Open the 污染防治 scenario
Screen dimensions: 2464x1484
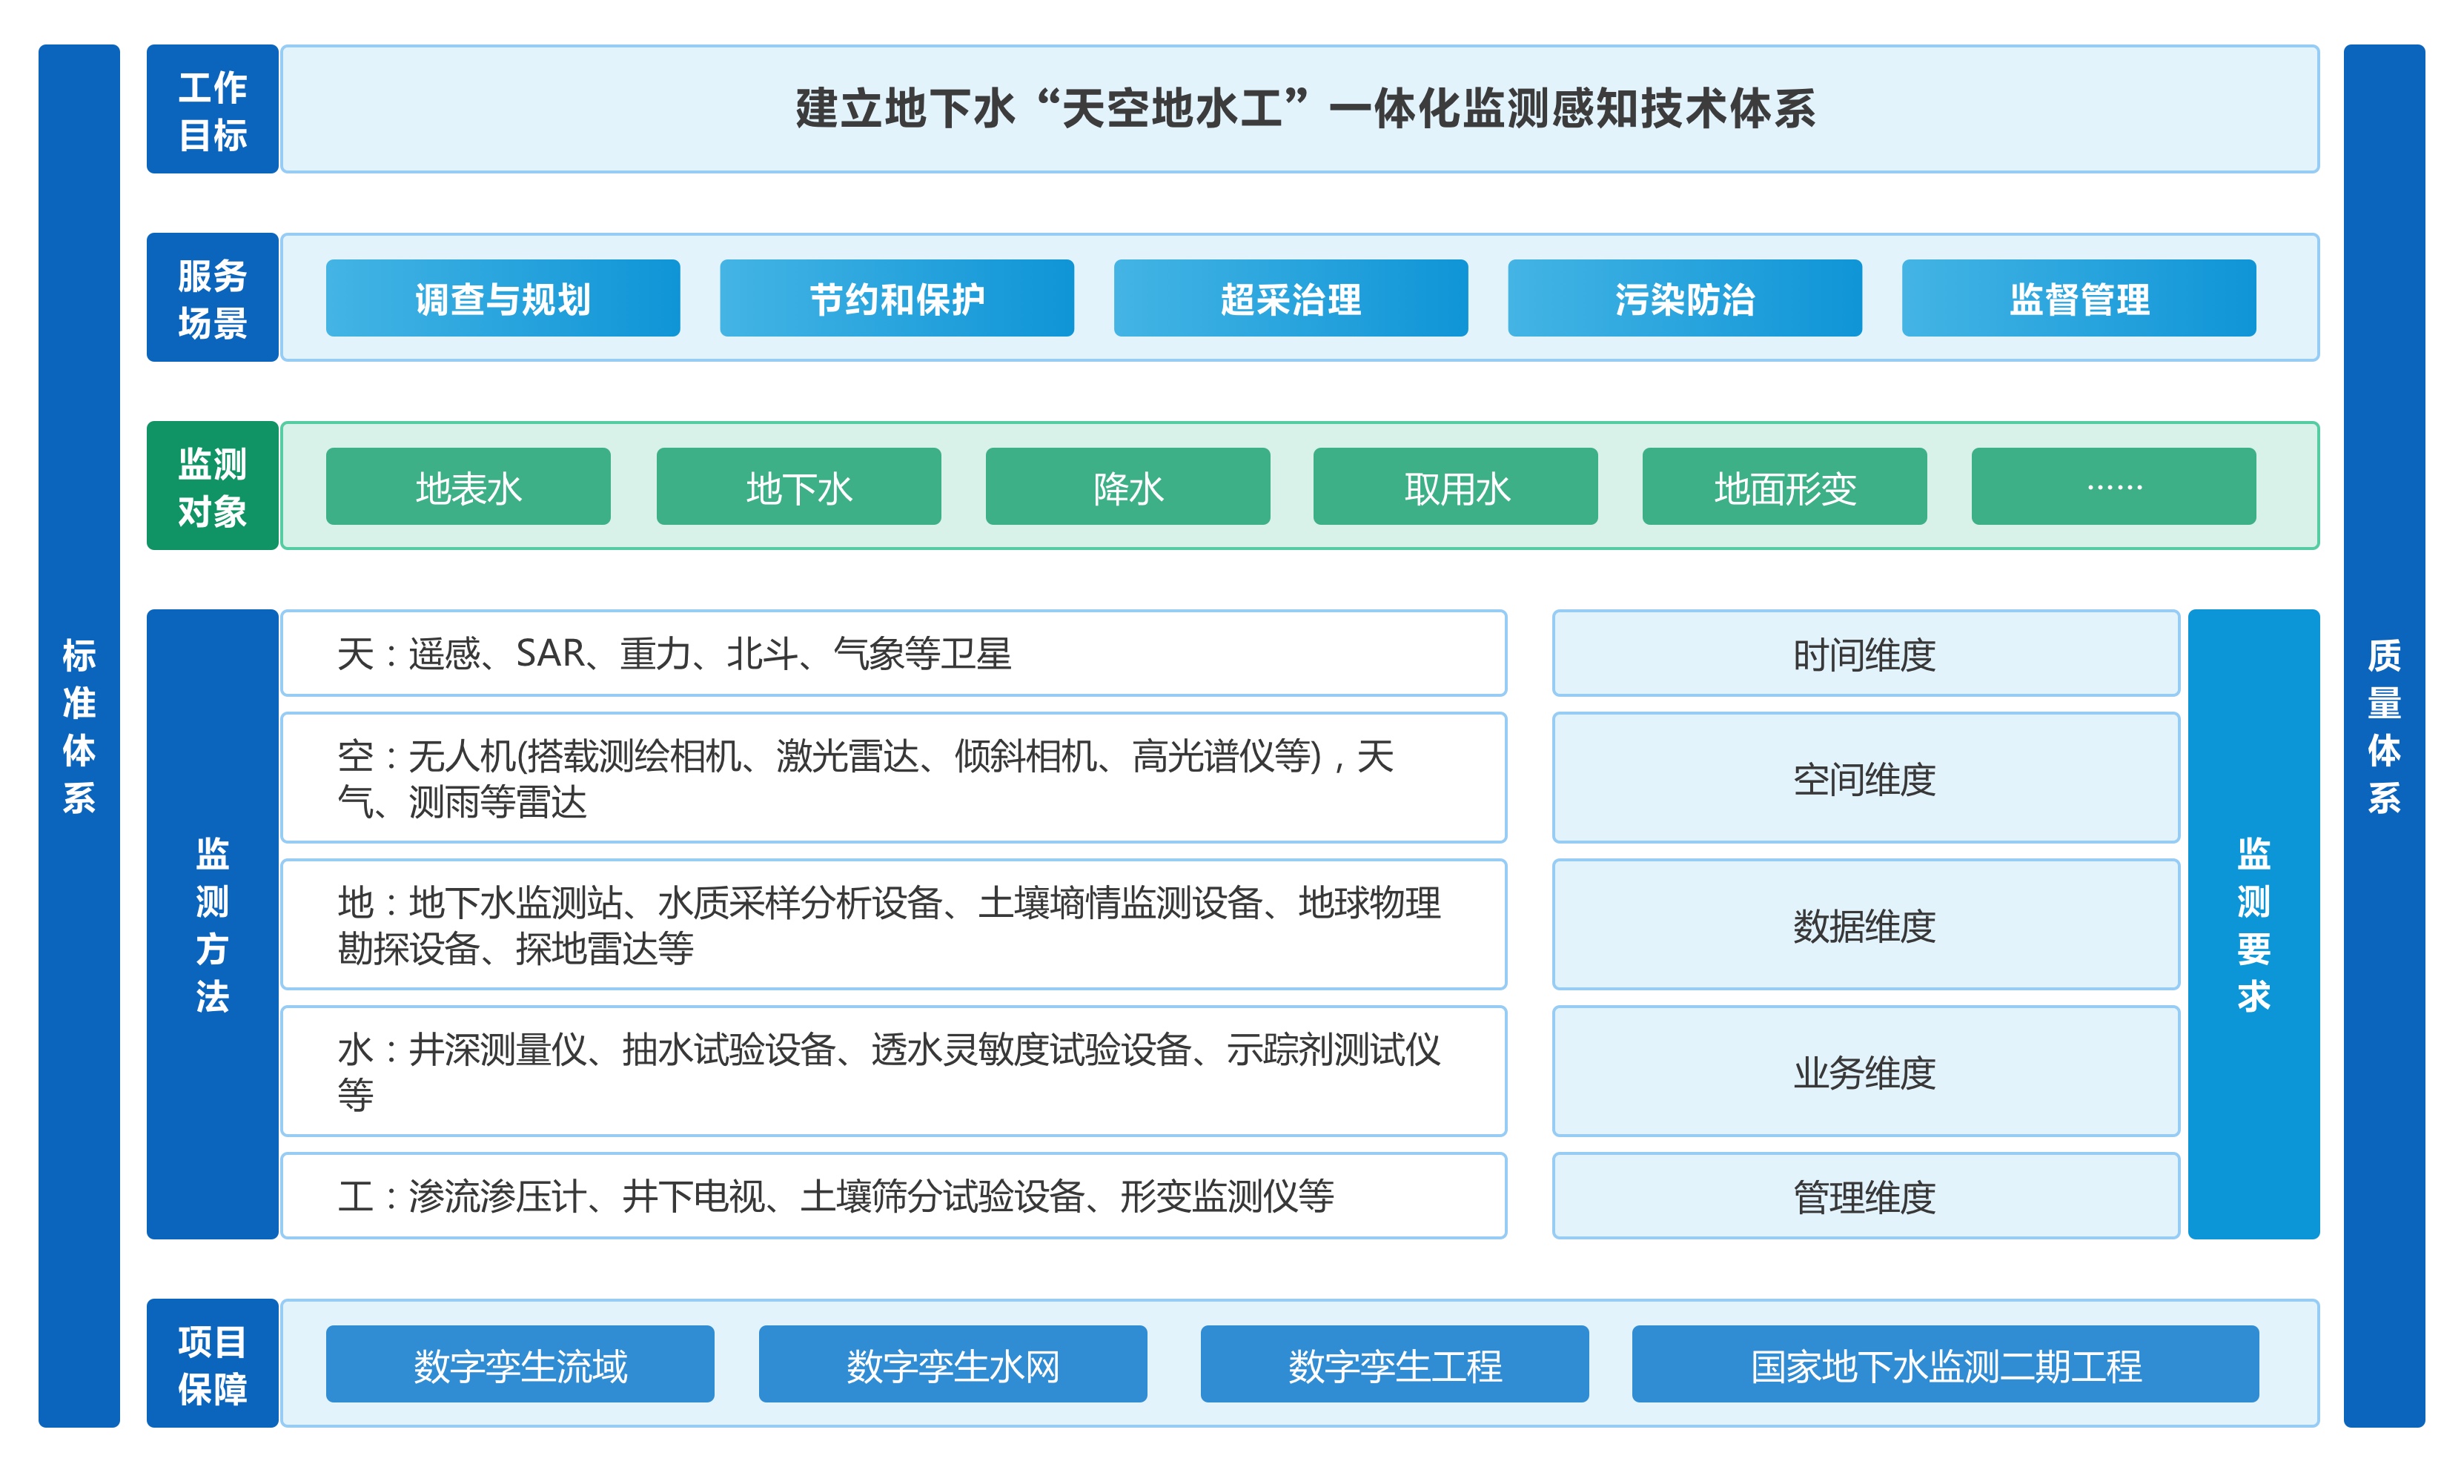tap(1684, 298)
